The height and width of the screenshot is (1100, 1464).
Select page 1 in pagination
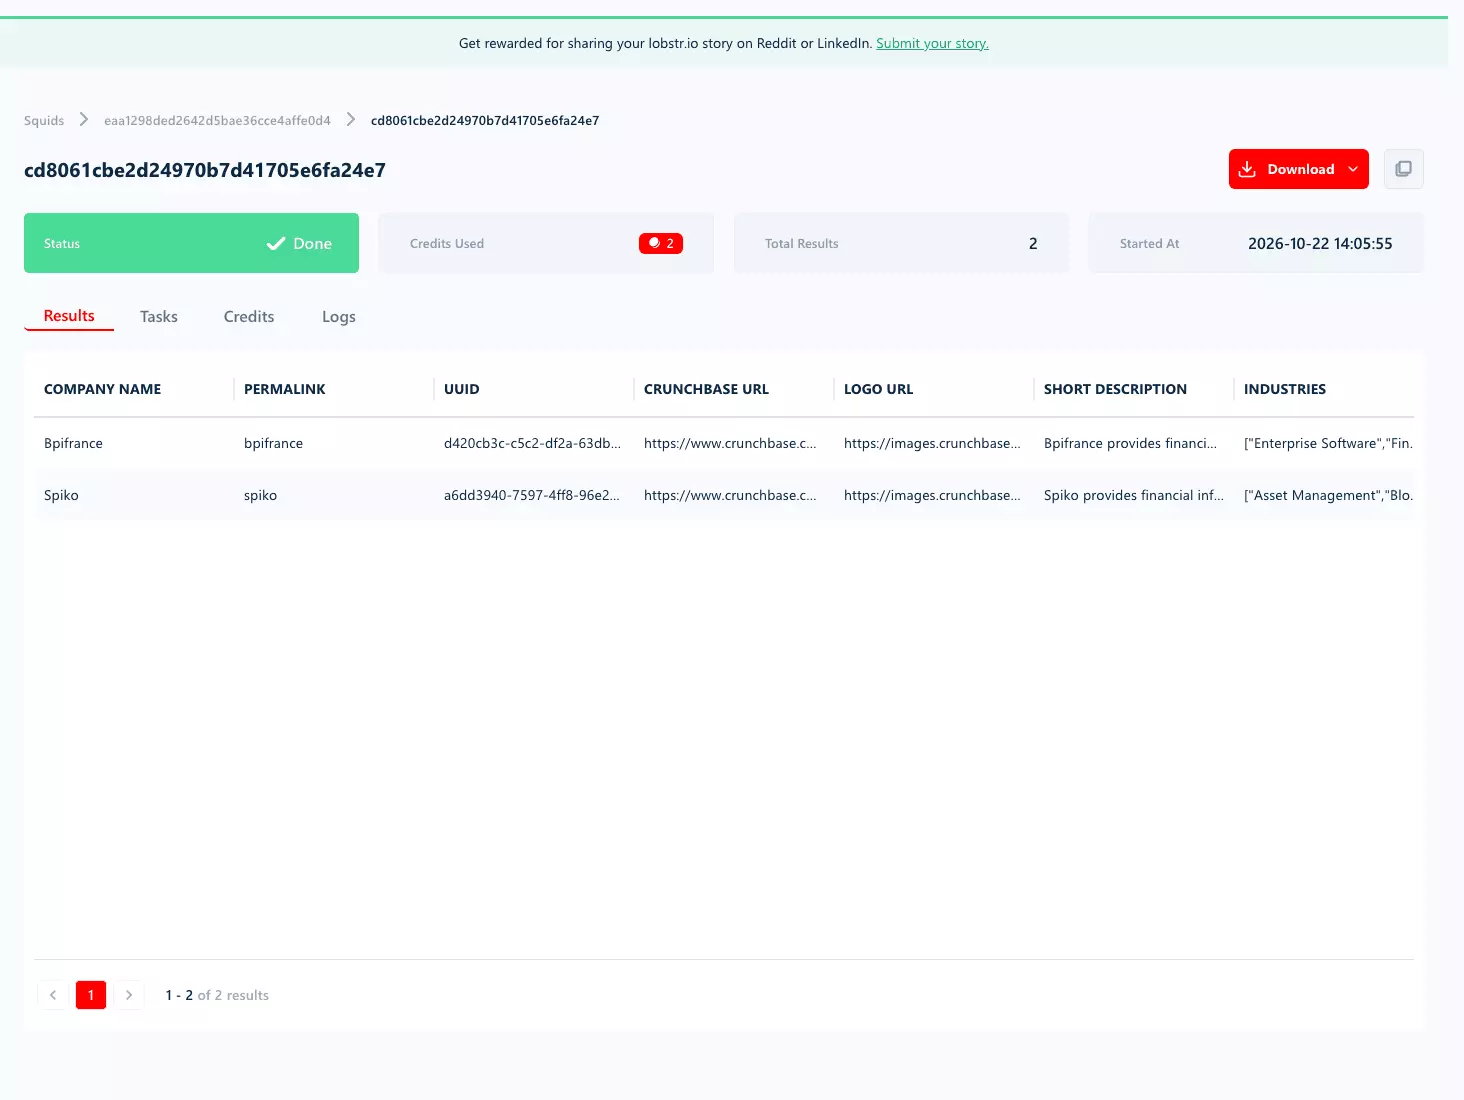tap(91, 995)
